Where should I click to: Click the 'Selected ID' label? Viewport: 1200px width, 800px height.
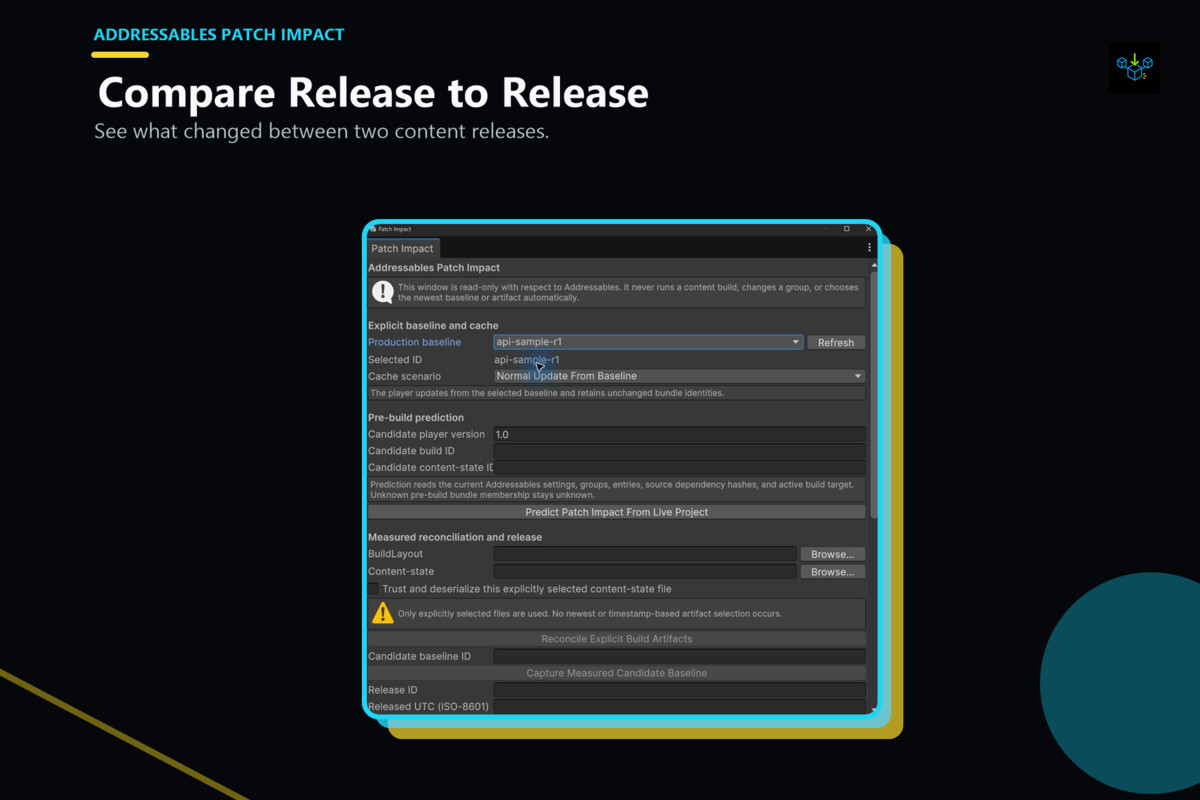pos(395,359)
